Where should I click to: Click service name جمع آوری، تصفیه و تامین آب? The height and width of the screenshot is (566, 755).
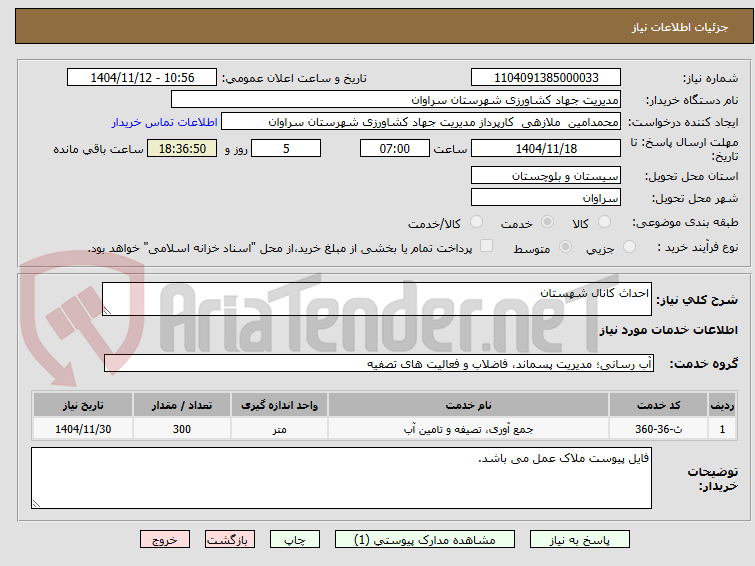tap(469, 429)
